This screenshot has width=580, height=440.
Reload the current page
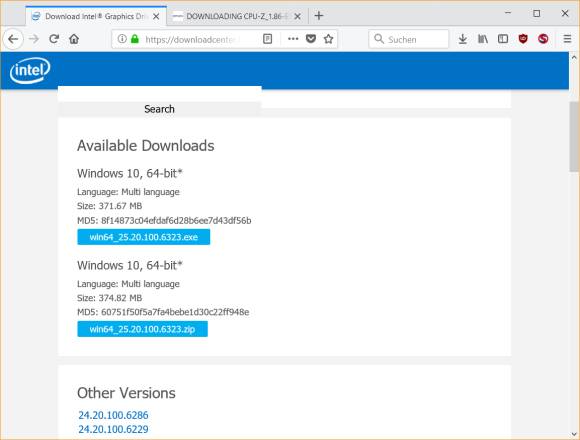point(54,39)
